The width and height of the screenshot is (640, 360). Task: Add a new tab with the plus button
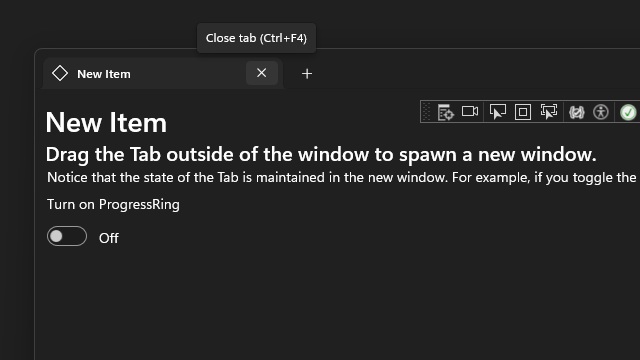(307, 74)
